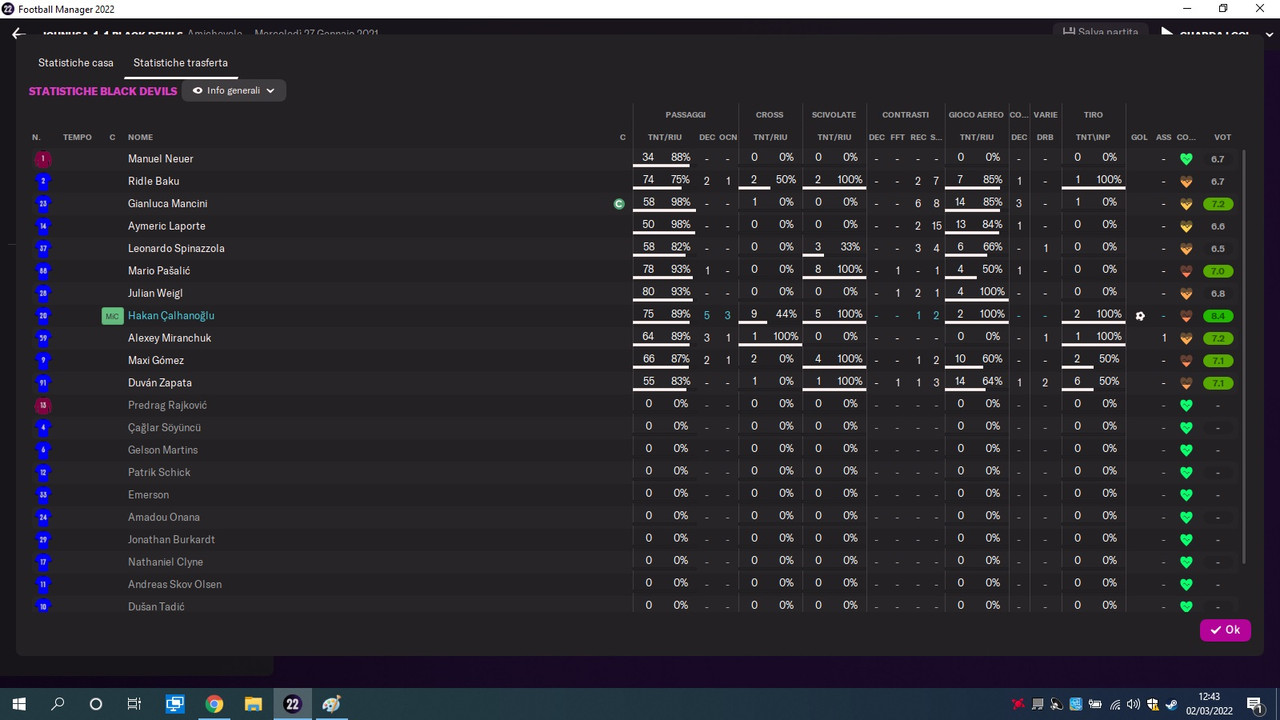Open Google Chrome from the taskbar
Screen dimensions: 1280x720
pyautogui.click(x=214, y=704)
